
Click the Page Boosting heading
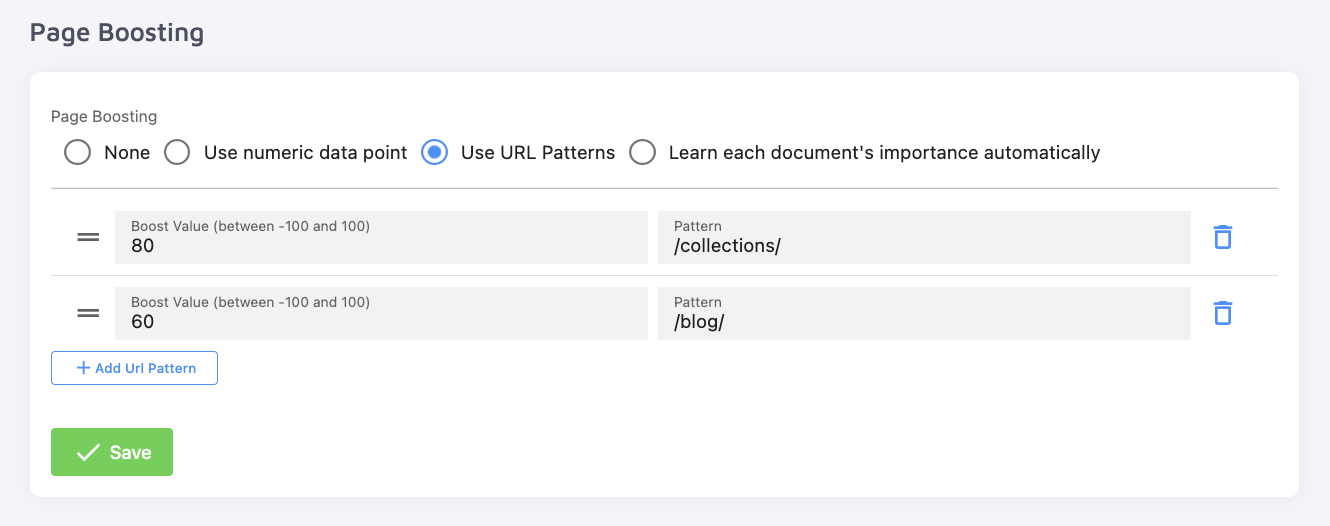116,33
